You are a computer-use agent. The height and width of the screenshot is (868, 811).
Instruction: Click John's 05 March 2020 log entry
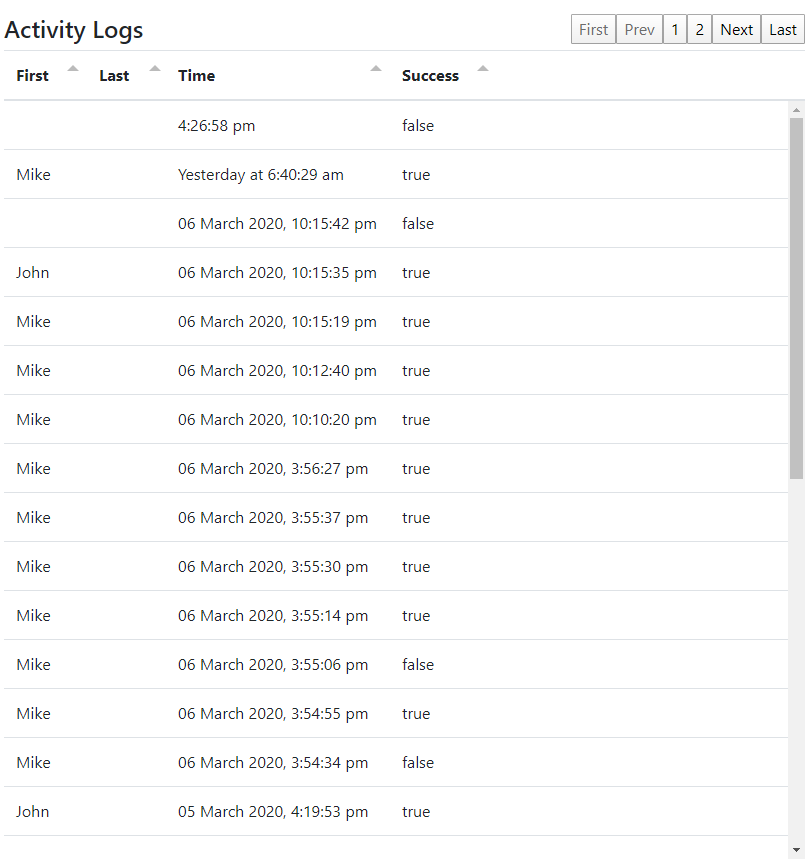pos(272,812)
